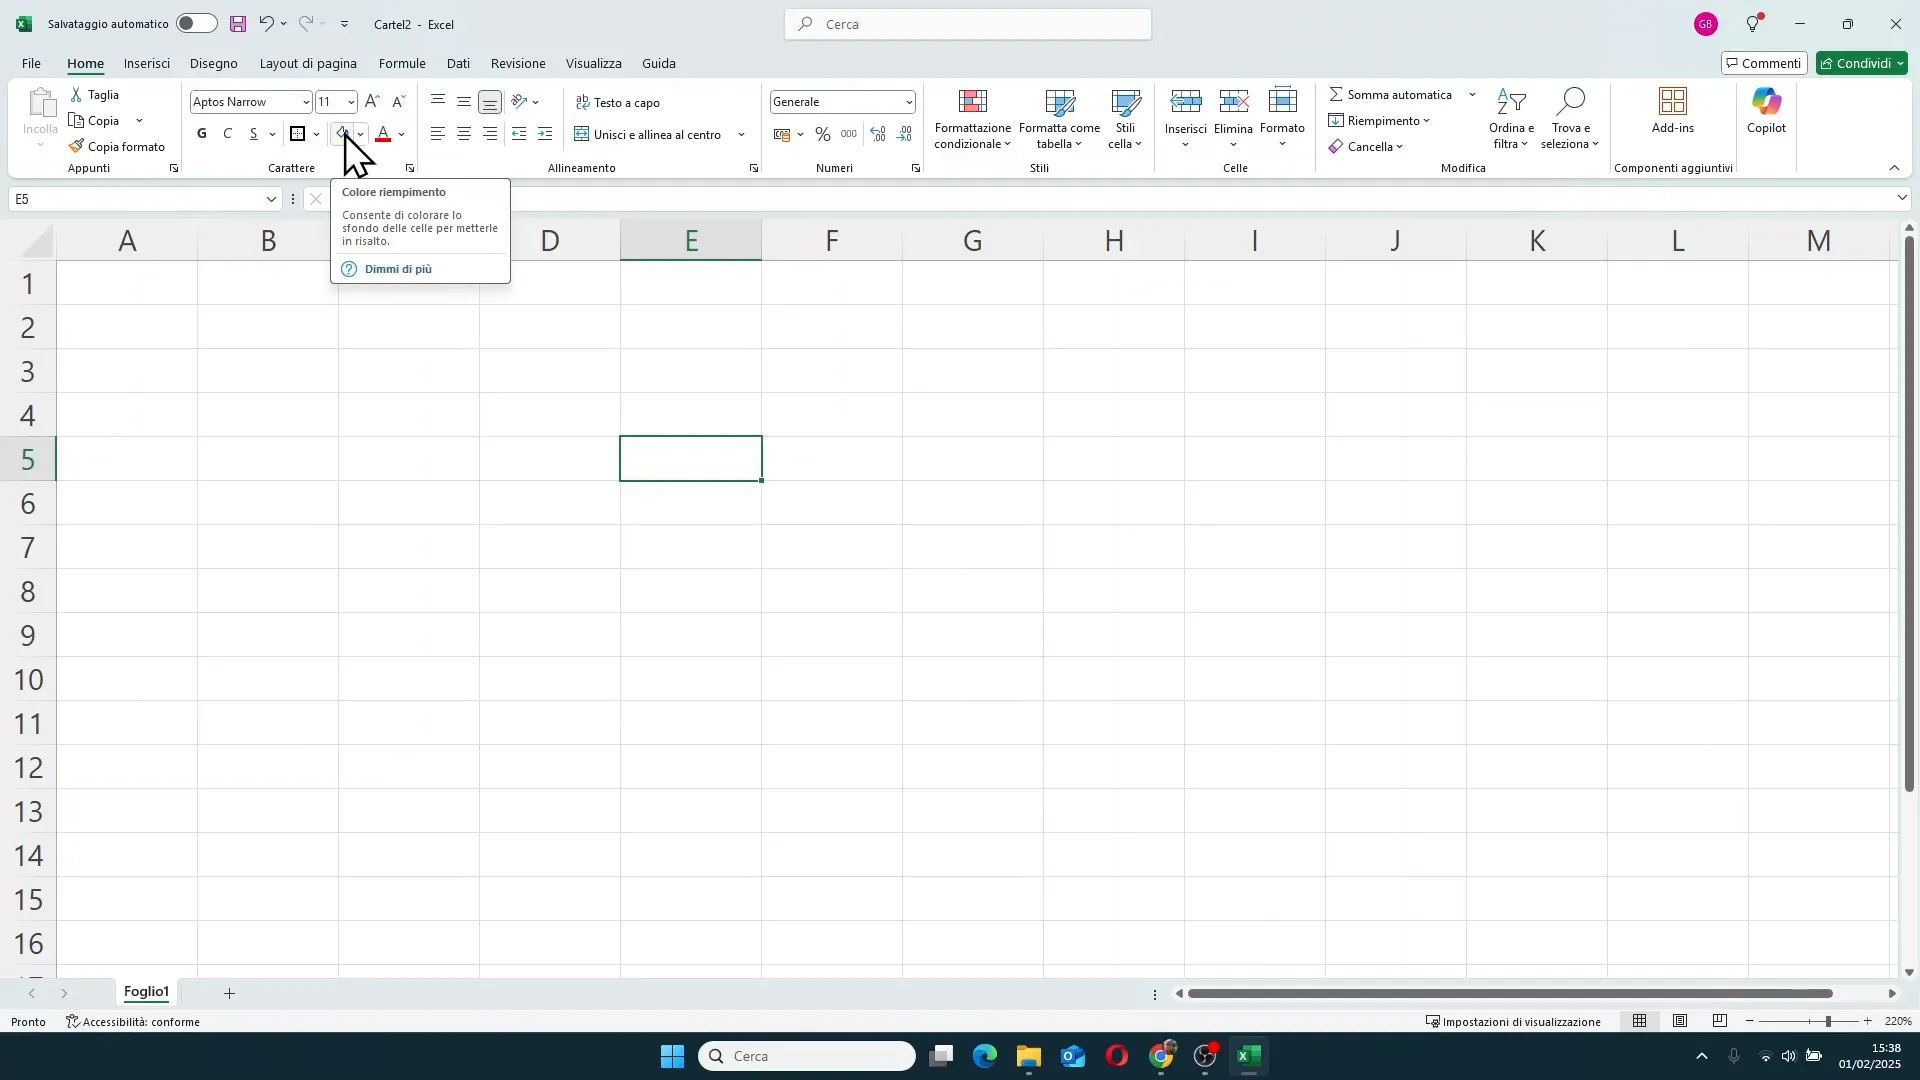Open the File menu

click(32, 63)
